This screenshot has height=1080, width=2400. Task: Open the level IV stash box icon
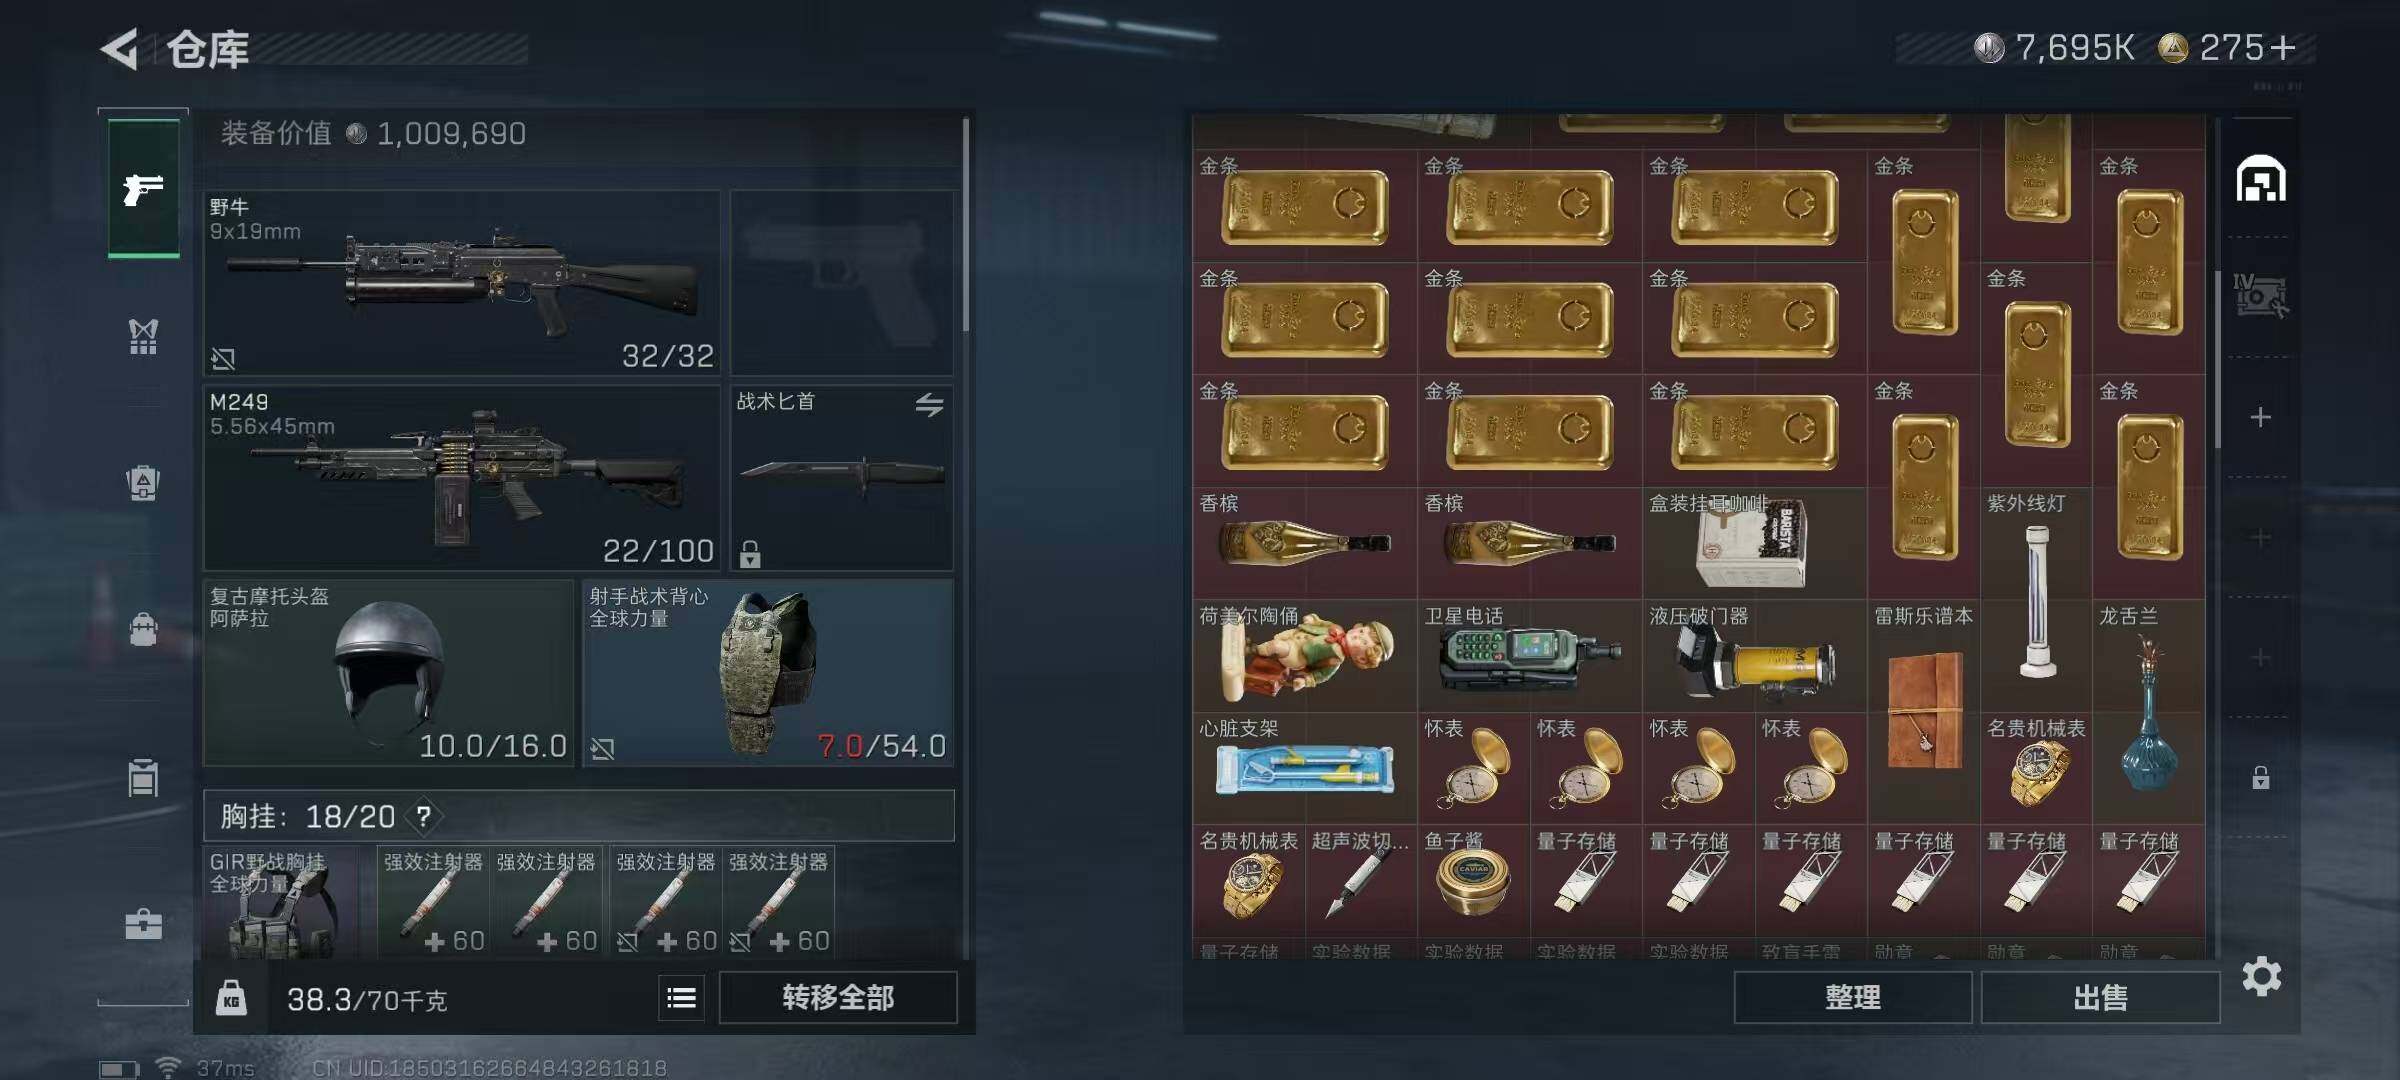click(x=2260, y=296)
